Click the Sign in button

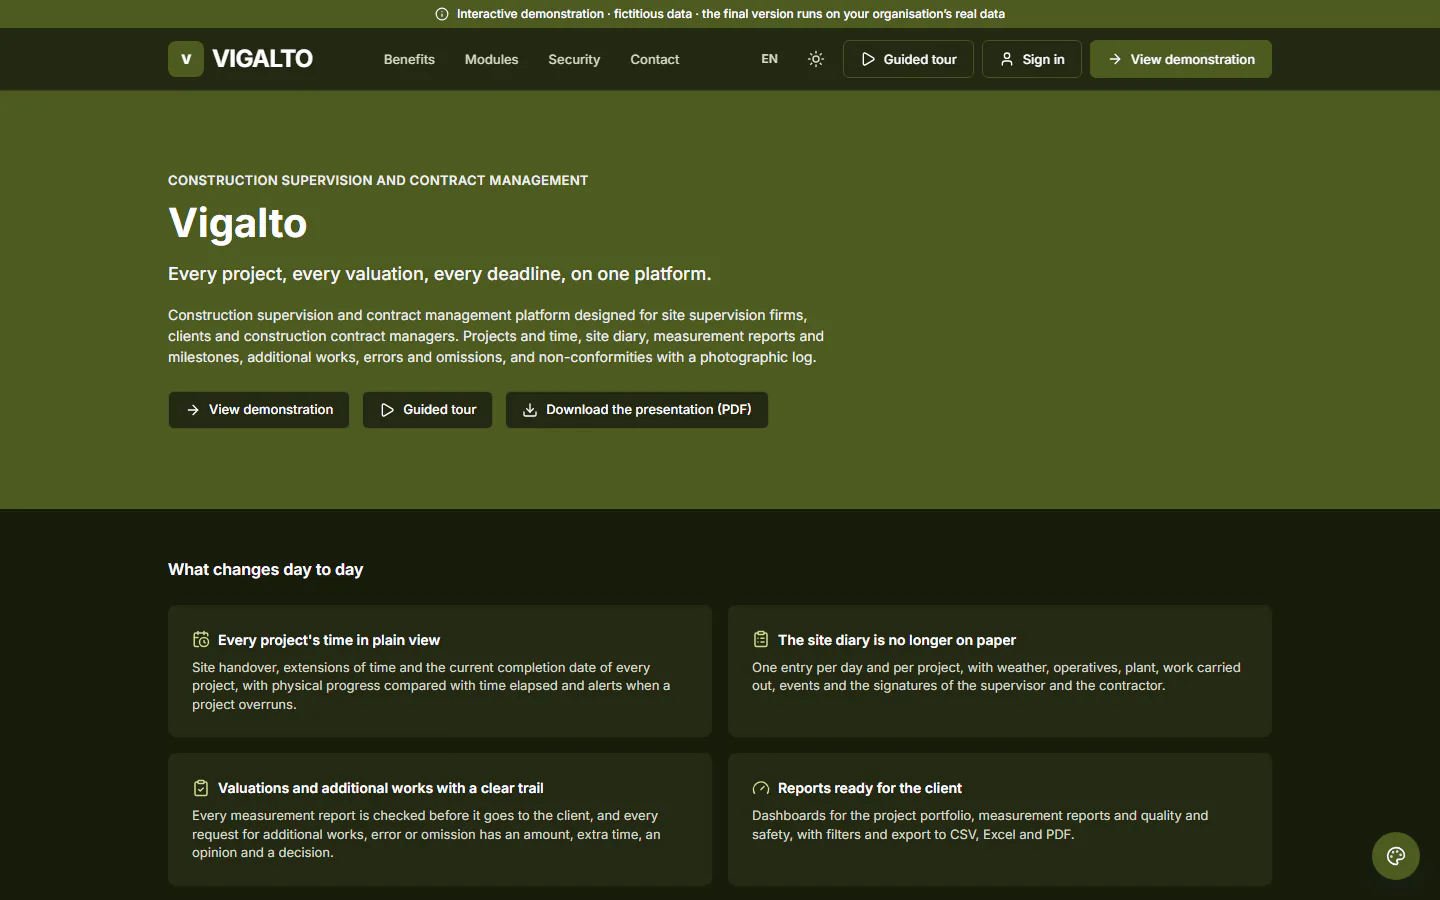pyautogui.click(x=1032, y=59)
